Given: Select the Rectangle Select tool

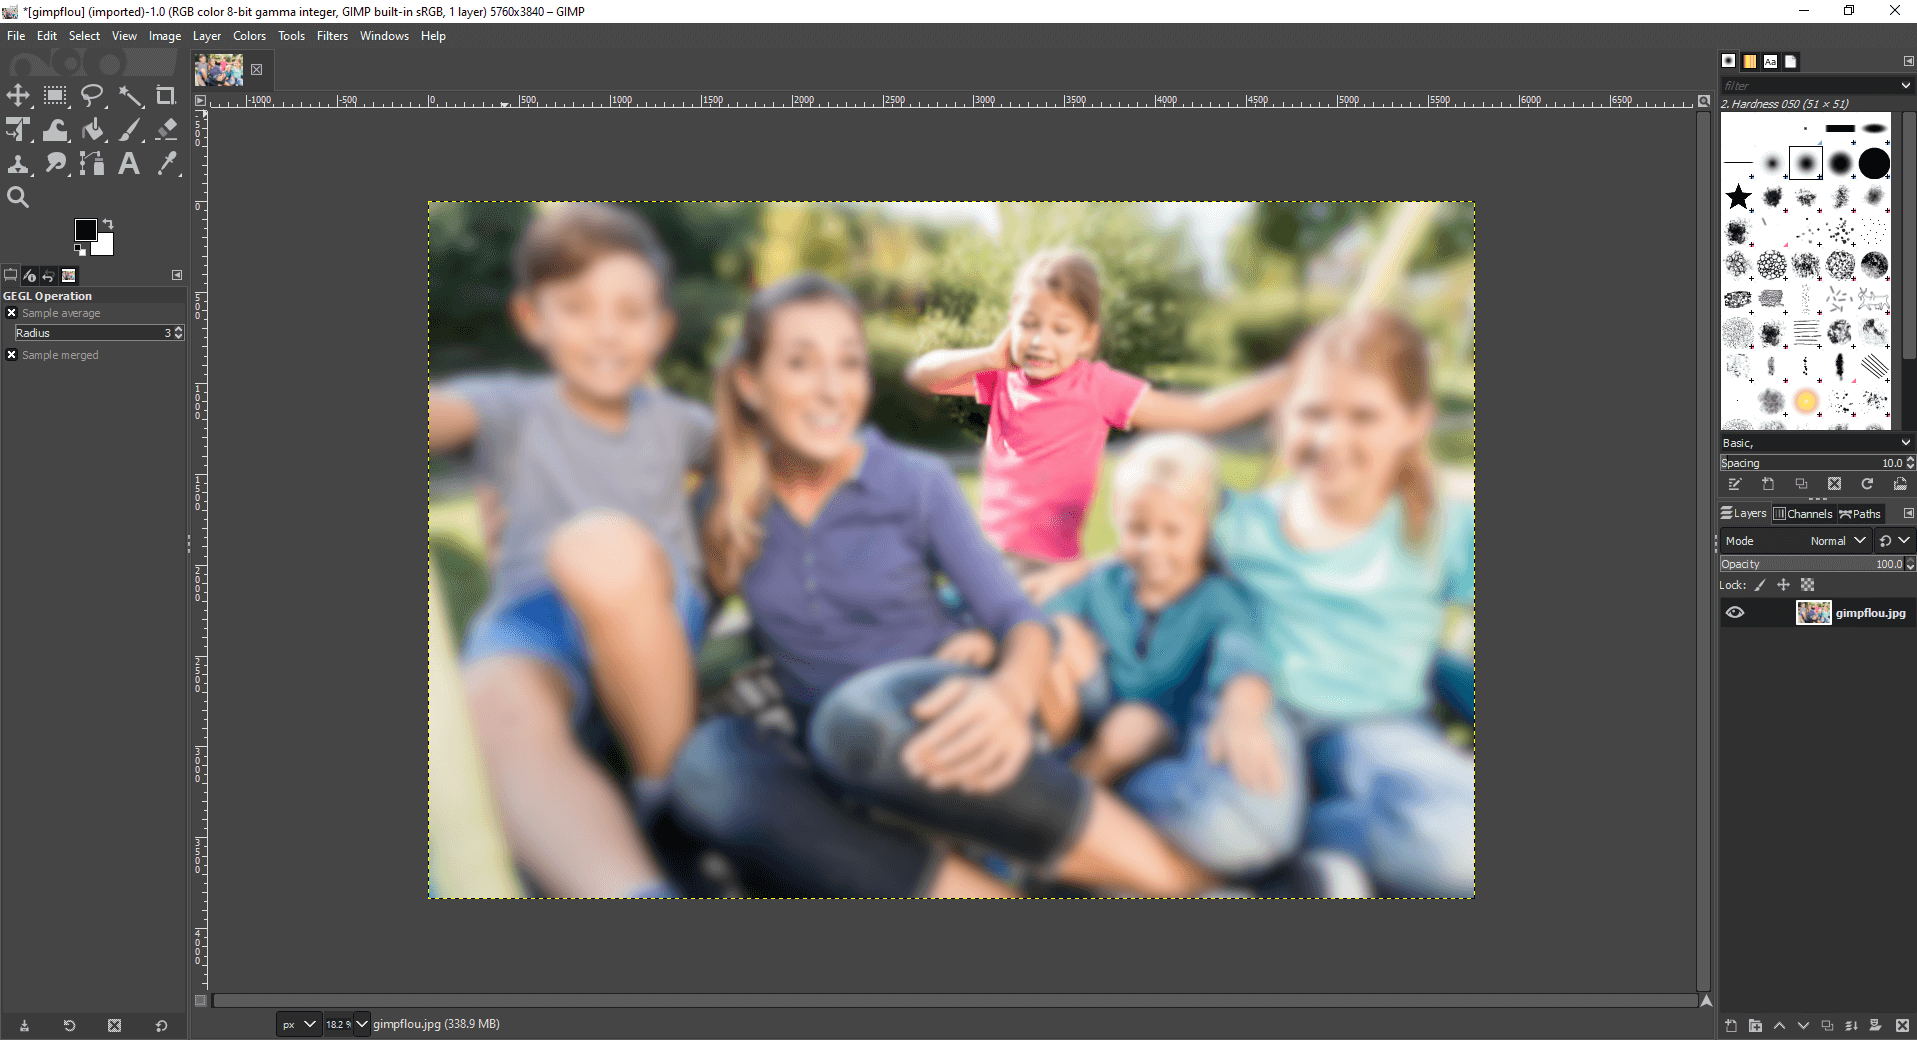Looking at the screenshot, I should [55, 96].
